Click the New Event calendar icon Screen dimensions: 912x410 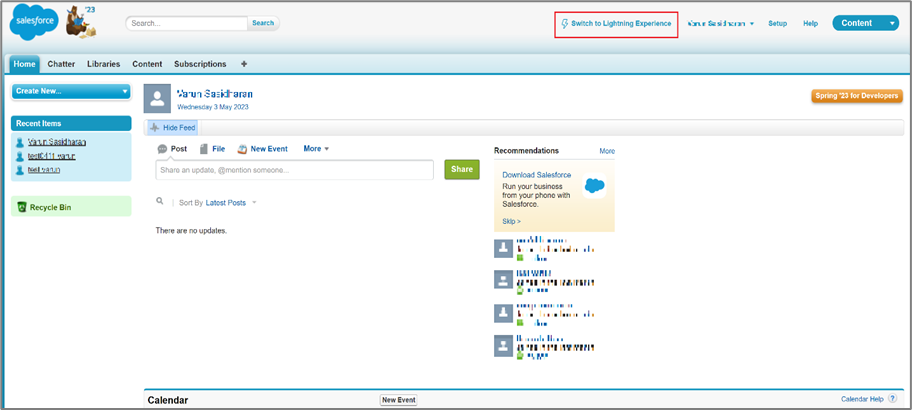(242, 149)
